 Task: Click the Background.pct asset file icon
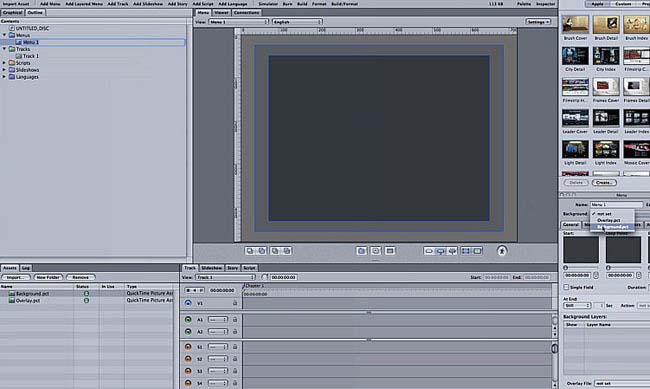click(x=12, y=293)
